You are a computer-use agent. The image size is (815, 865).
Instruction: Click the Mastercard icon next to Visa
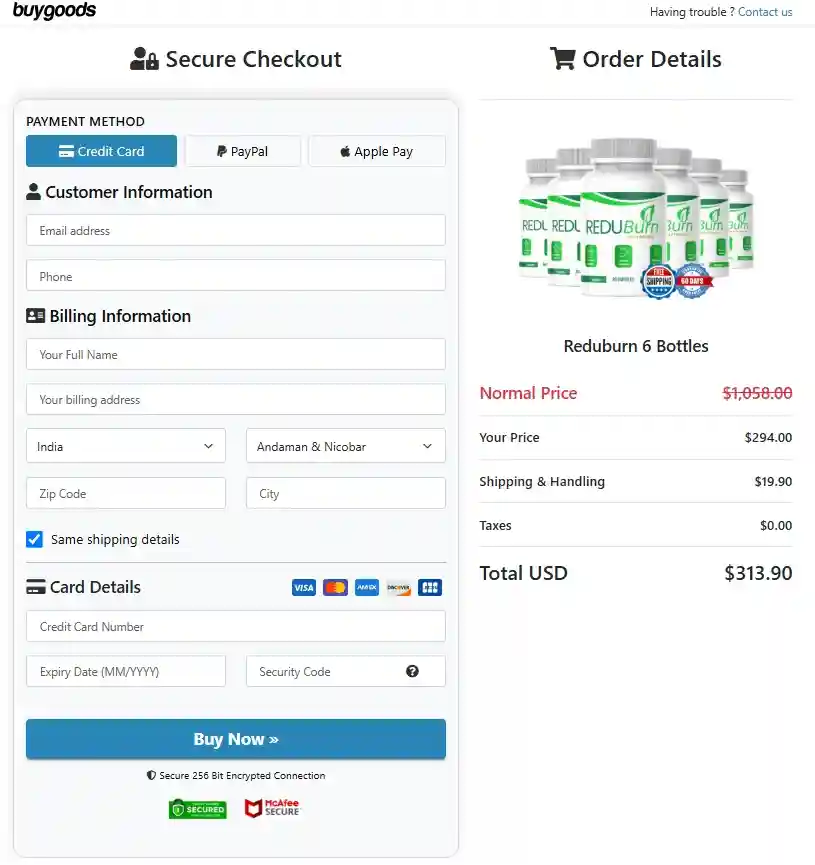(x=335, y=587)
